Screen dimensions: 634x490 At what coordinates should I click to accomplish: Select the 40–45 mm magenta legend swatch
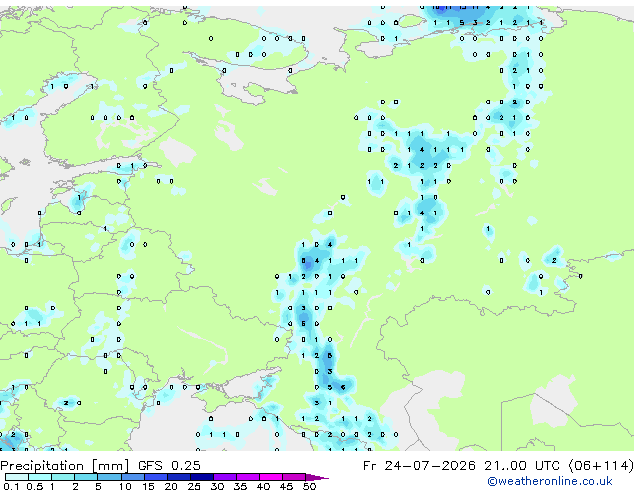(271, 477)
